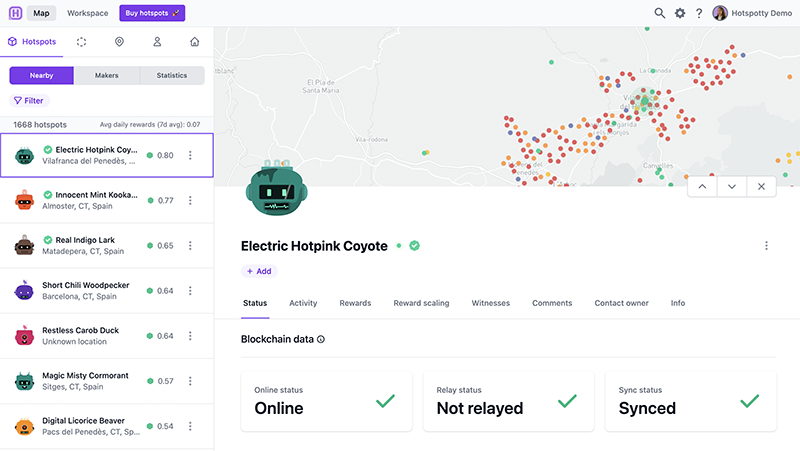Switch to the Makers segment

coord(107,75)
